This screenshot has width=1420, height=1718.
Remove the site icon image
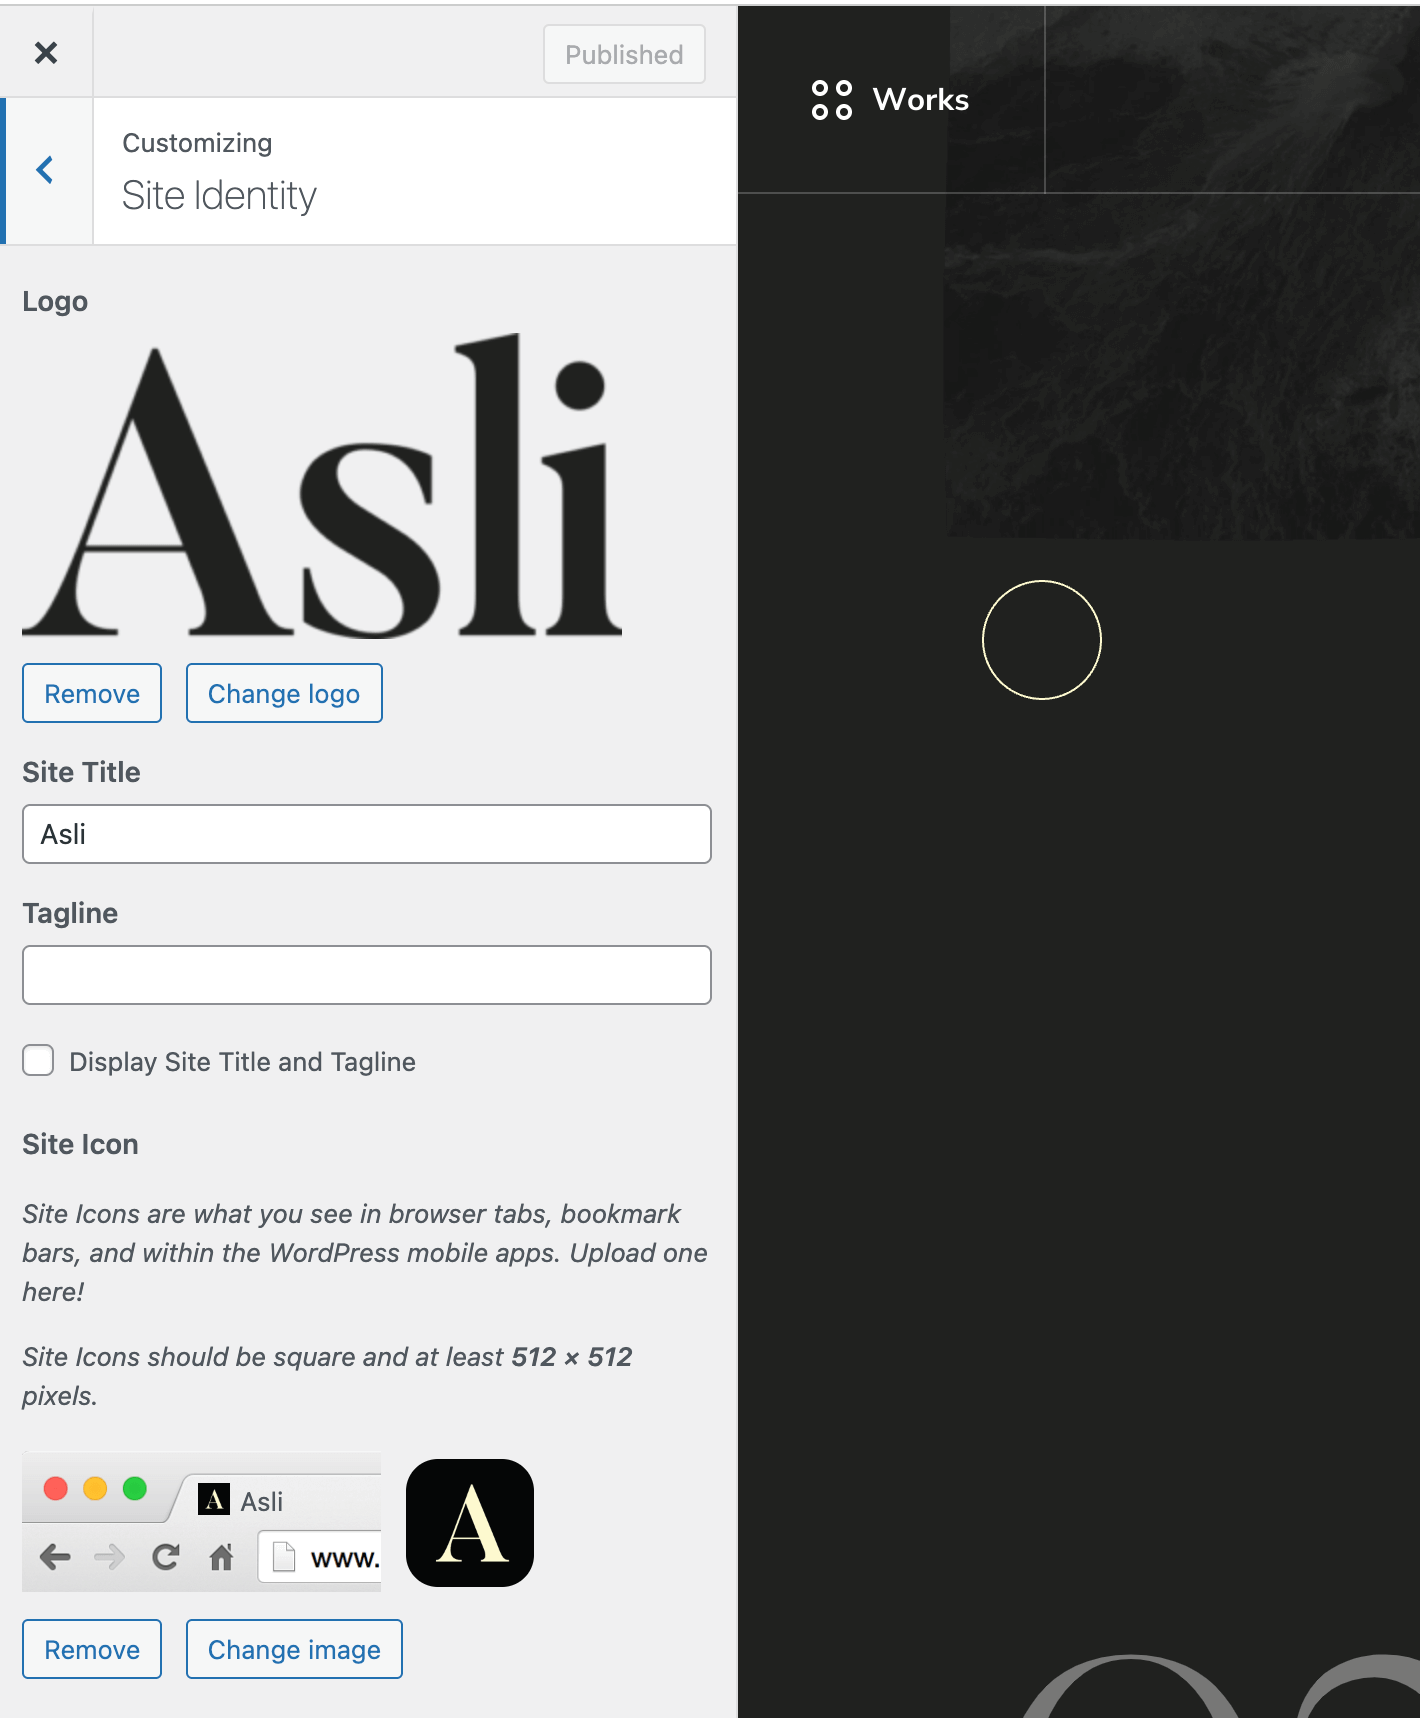[x=92, y=1649]
